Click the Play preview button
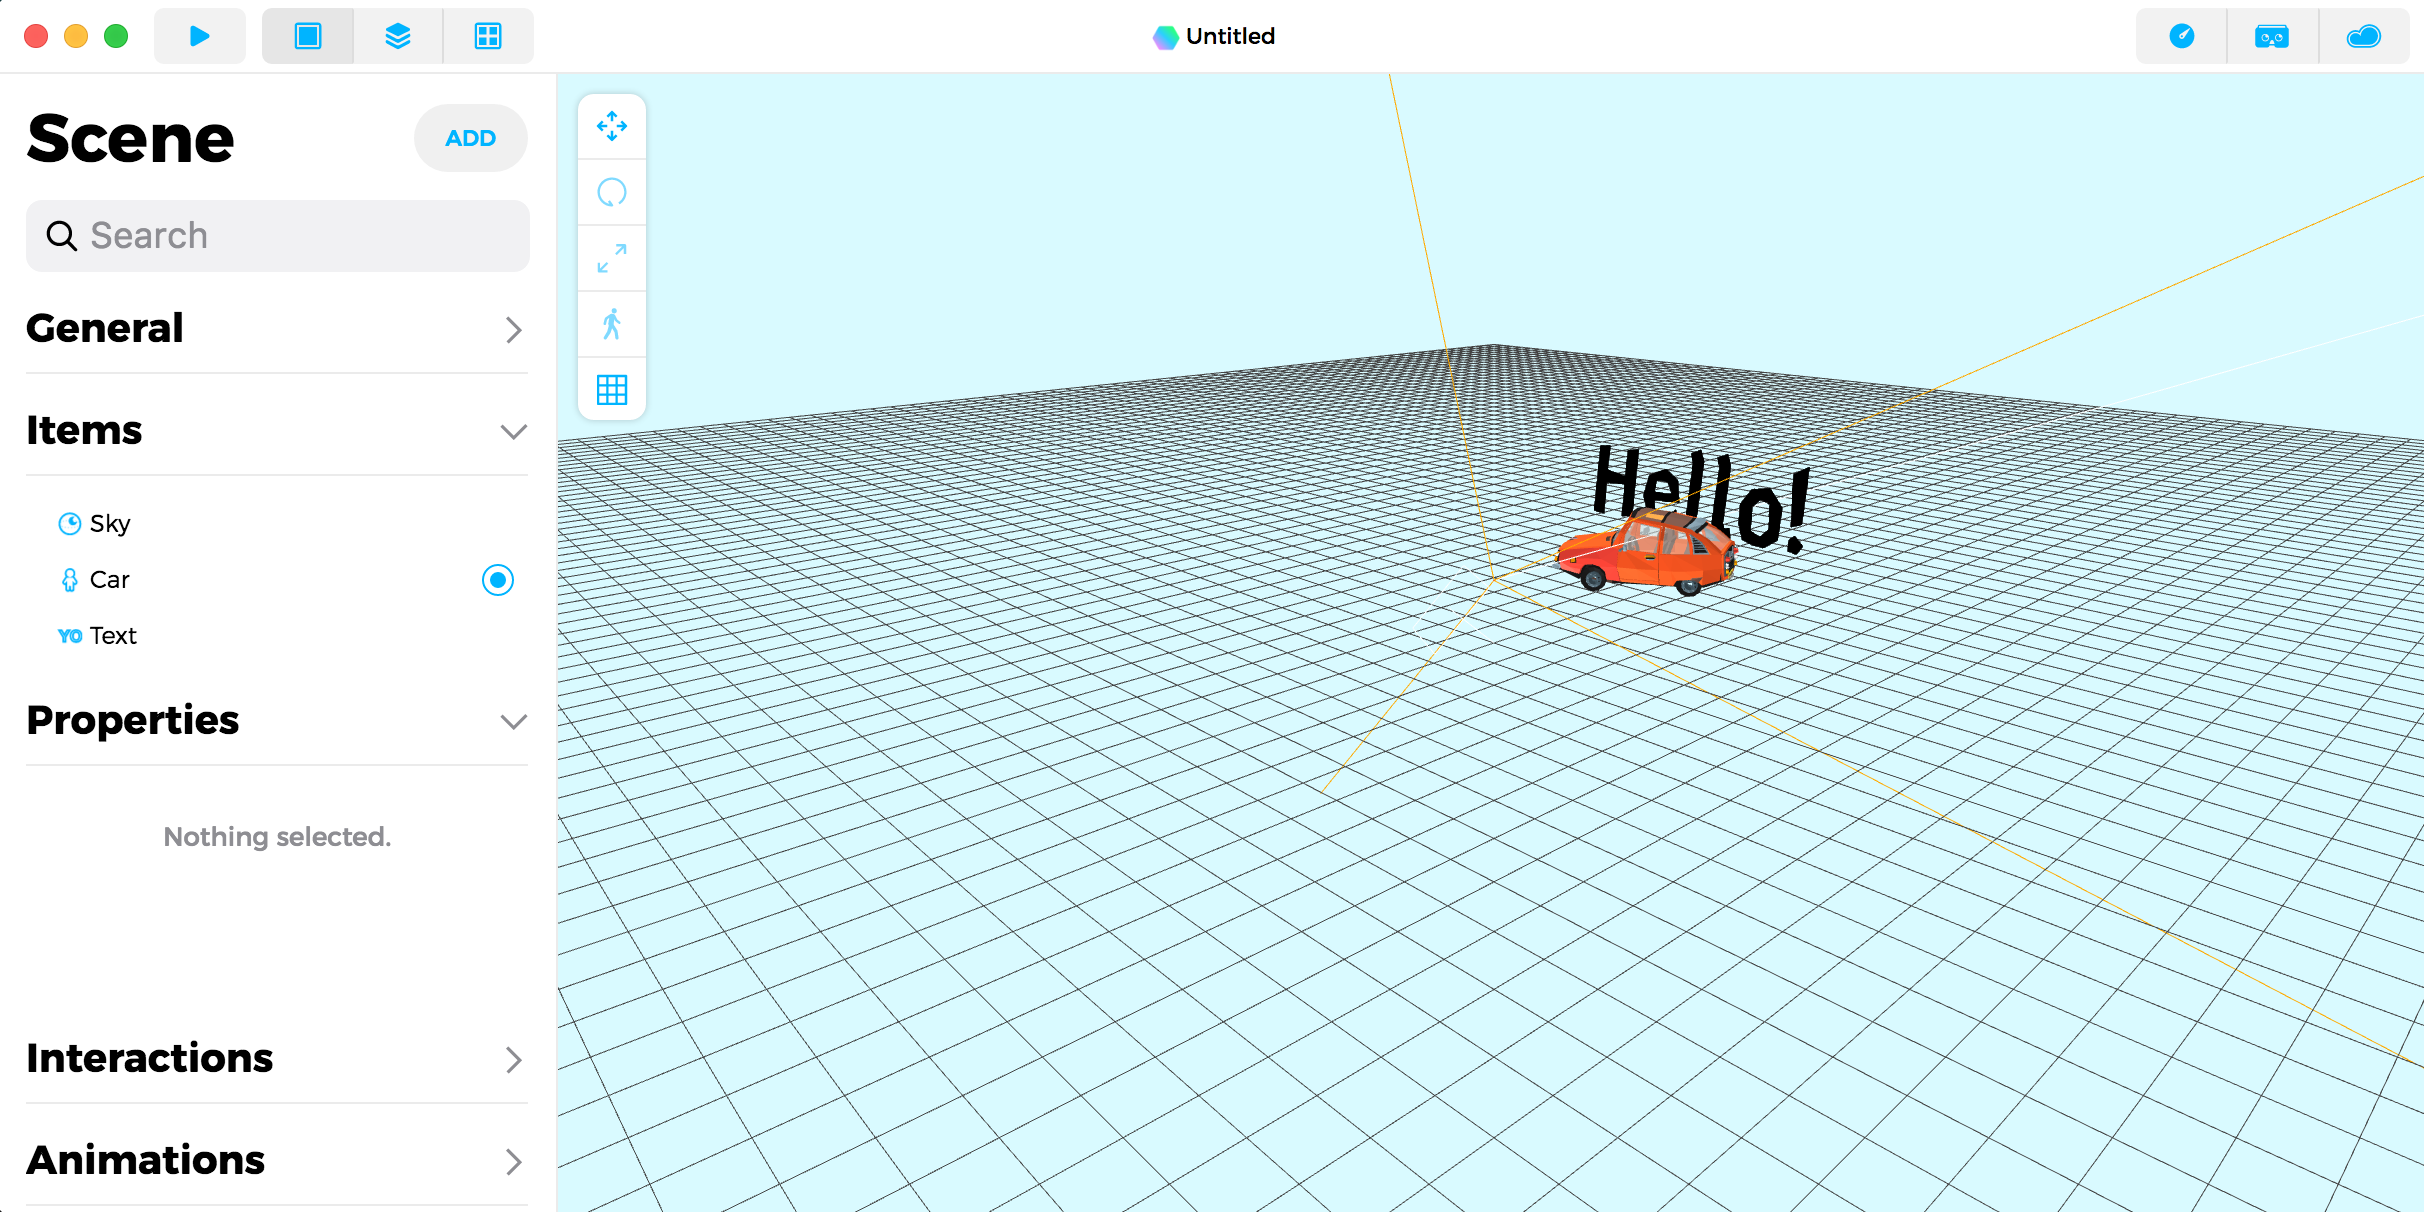The width and height of the screenshot is (2424, 1212). click(200, 37)
